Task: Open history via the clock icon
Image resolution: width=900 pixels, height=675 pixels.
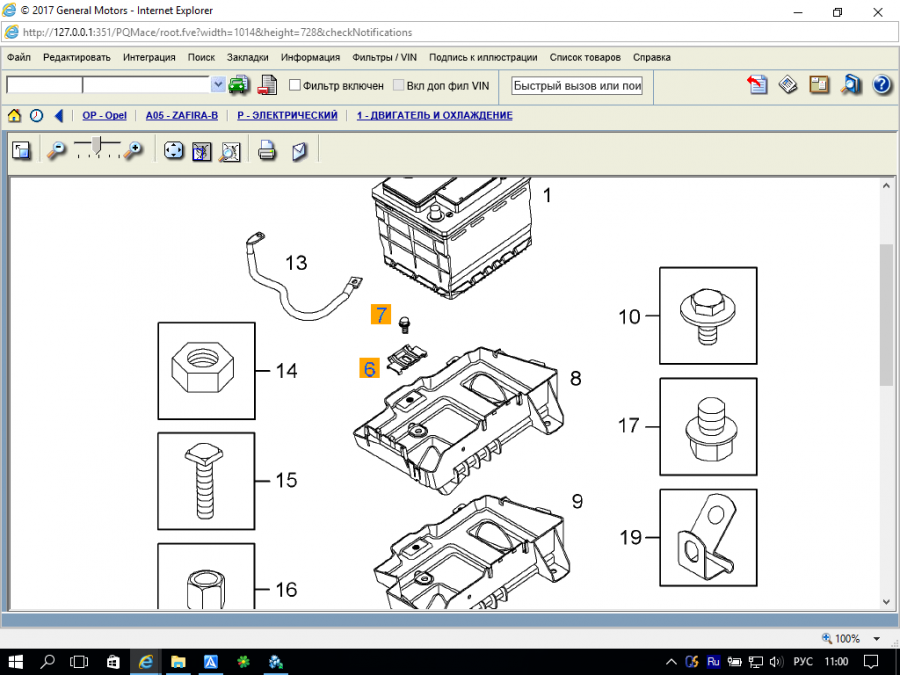Action: (x=36, y=116)
